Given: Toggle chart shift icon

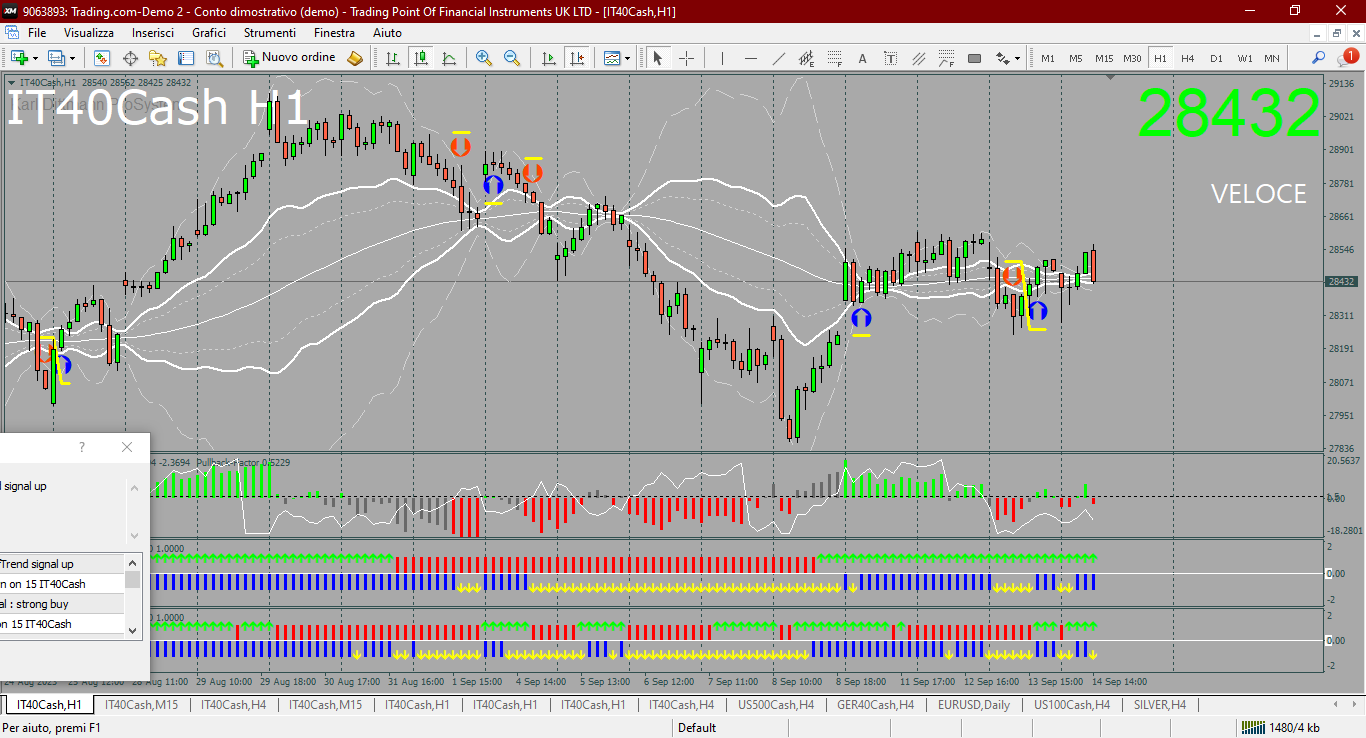Looking at the screenshot, I should point(576,58).
